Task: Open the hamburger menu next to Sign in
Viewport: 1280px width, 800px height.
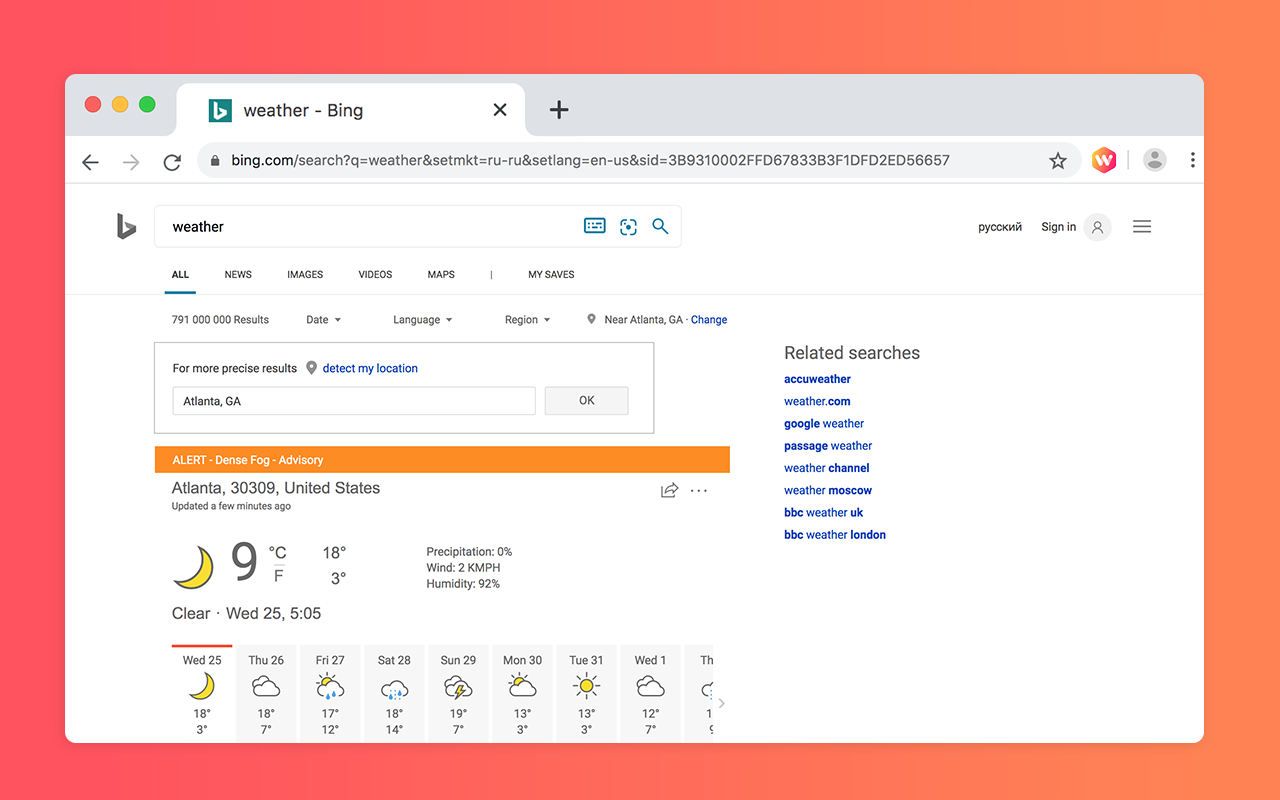Action: click(x=1142, y=226)
